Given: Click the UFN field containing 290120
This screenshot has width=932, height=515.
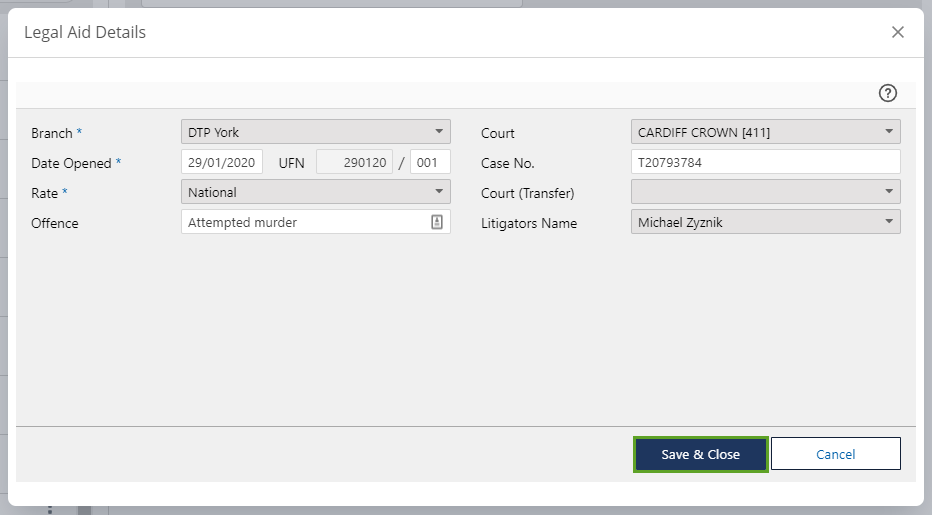Looking at the screenshot, I should point(354,162).
